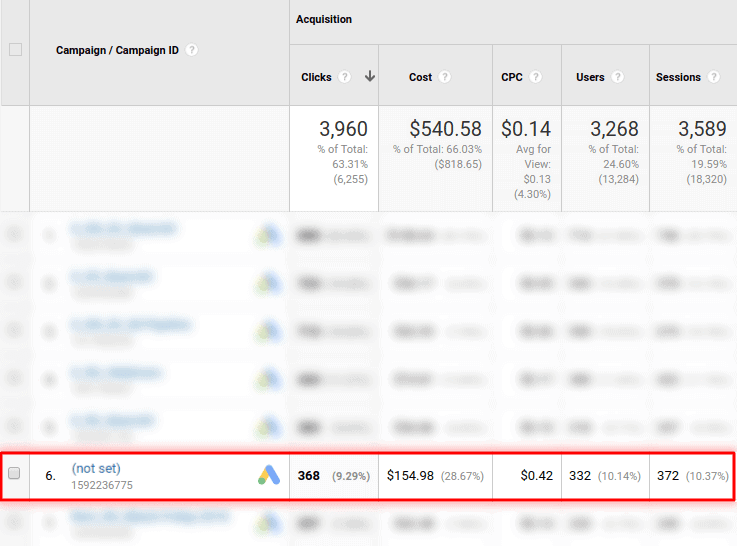
Task: Click the 3,960 total clicks summary value
Action: tap(343, 129)
